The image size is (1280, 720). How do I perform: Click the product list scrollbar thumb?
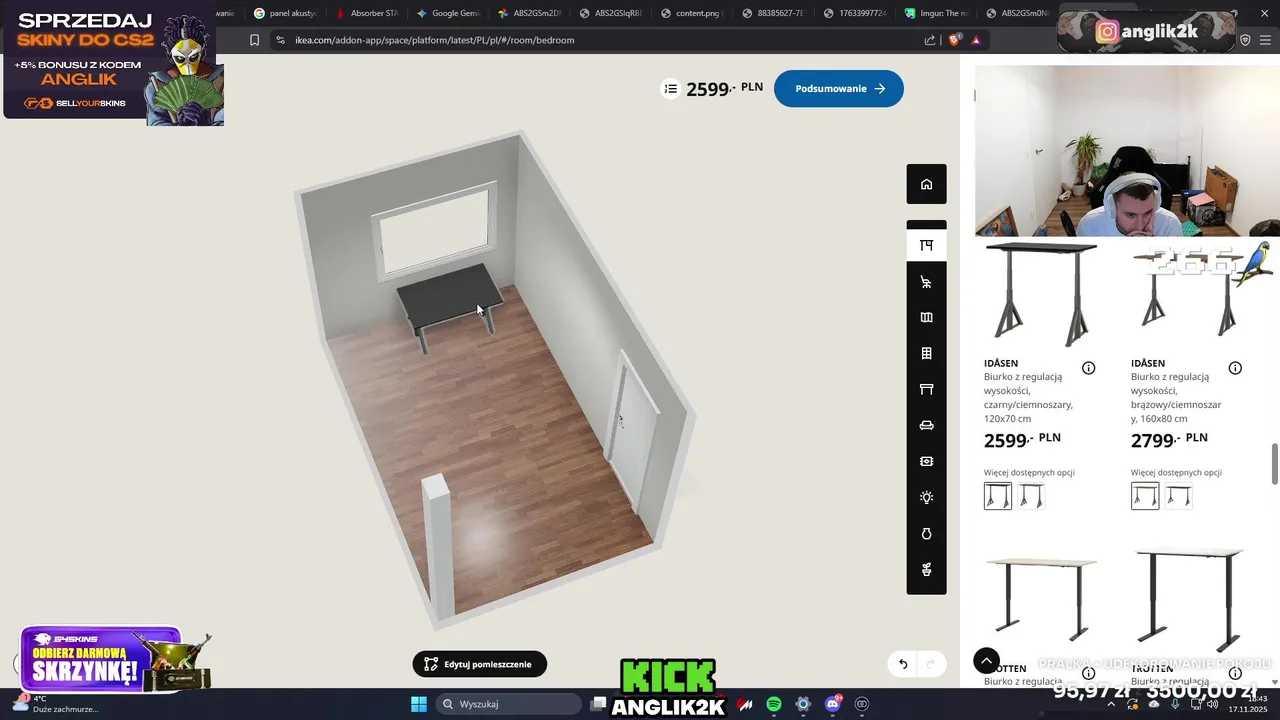tap(1274, 464)
